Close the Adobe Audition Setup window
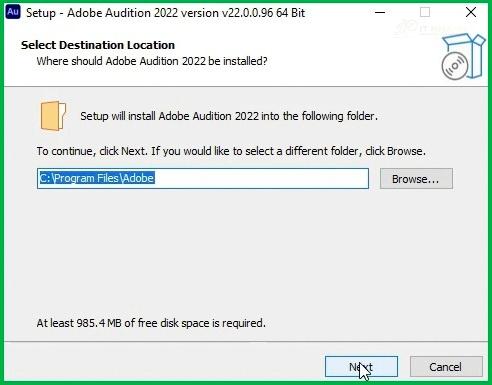Viewport: 492px width, 385px height. pyautogui.click(x=471, y=13)
